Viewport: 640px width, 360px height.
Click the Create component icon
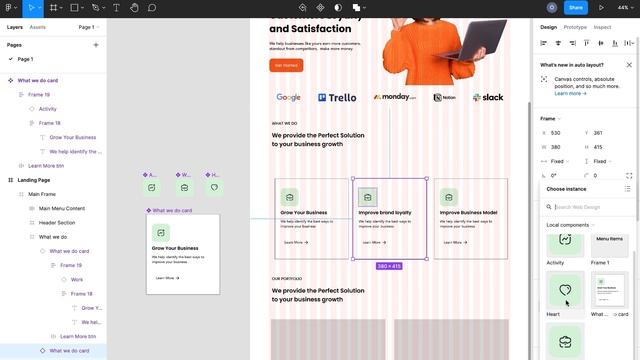320,8
